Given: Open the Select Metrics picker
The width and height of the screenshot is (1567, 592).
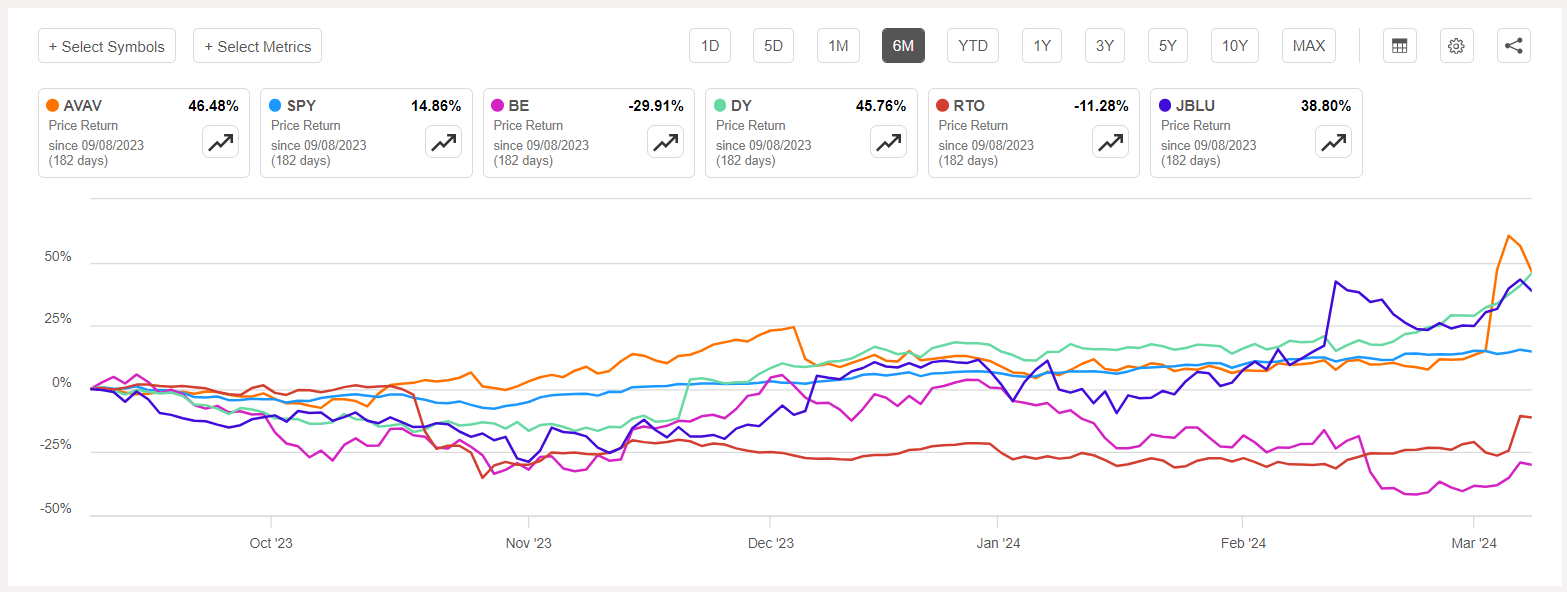Looking at the screenshot, I should pyautogui.click(x=257, y=46).
